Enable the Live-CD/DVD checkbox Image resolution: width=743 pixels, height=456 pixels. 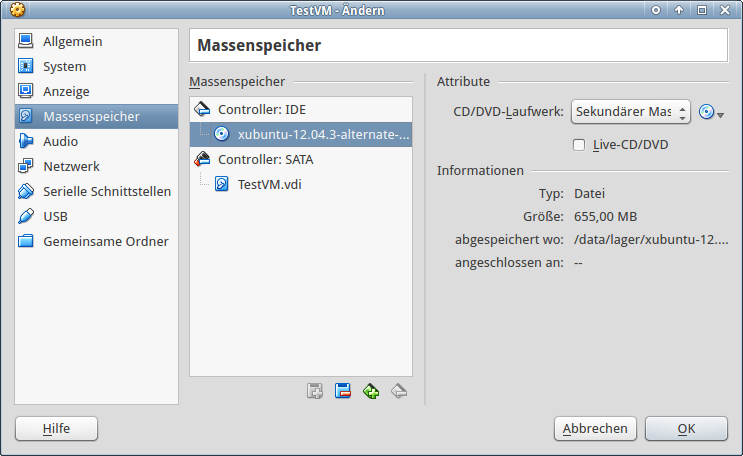click(x=579, y=145)
